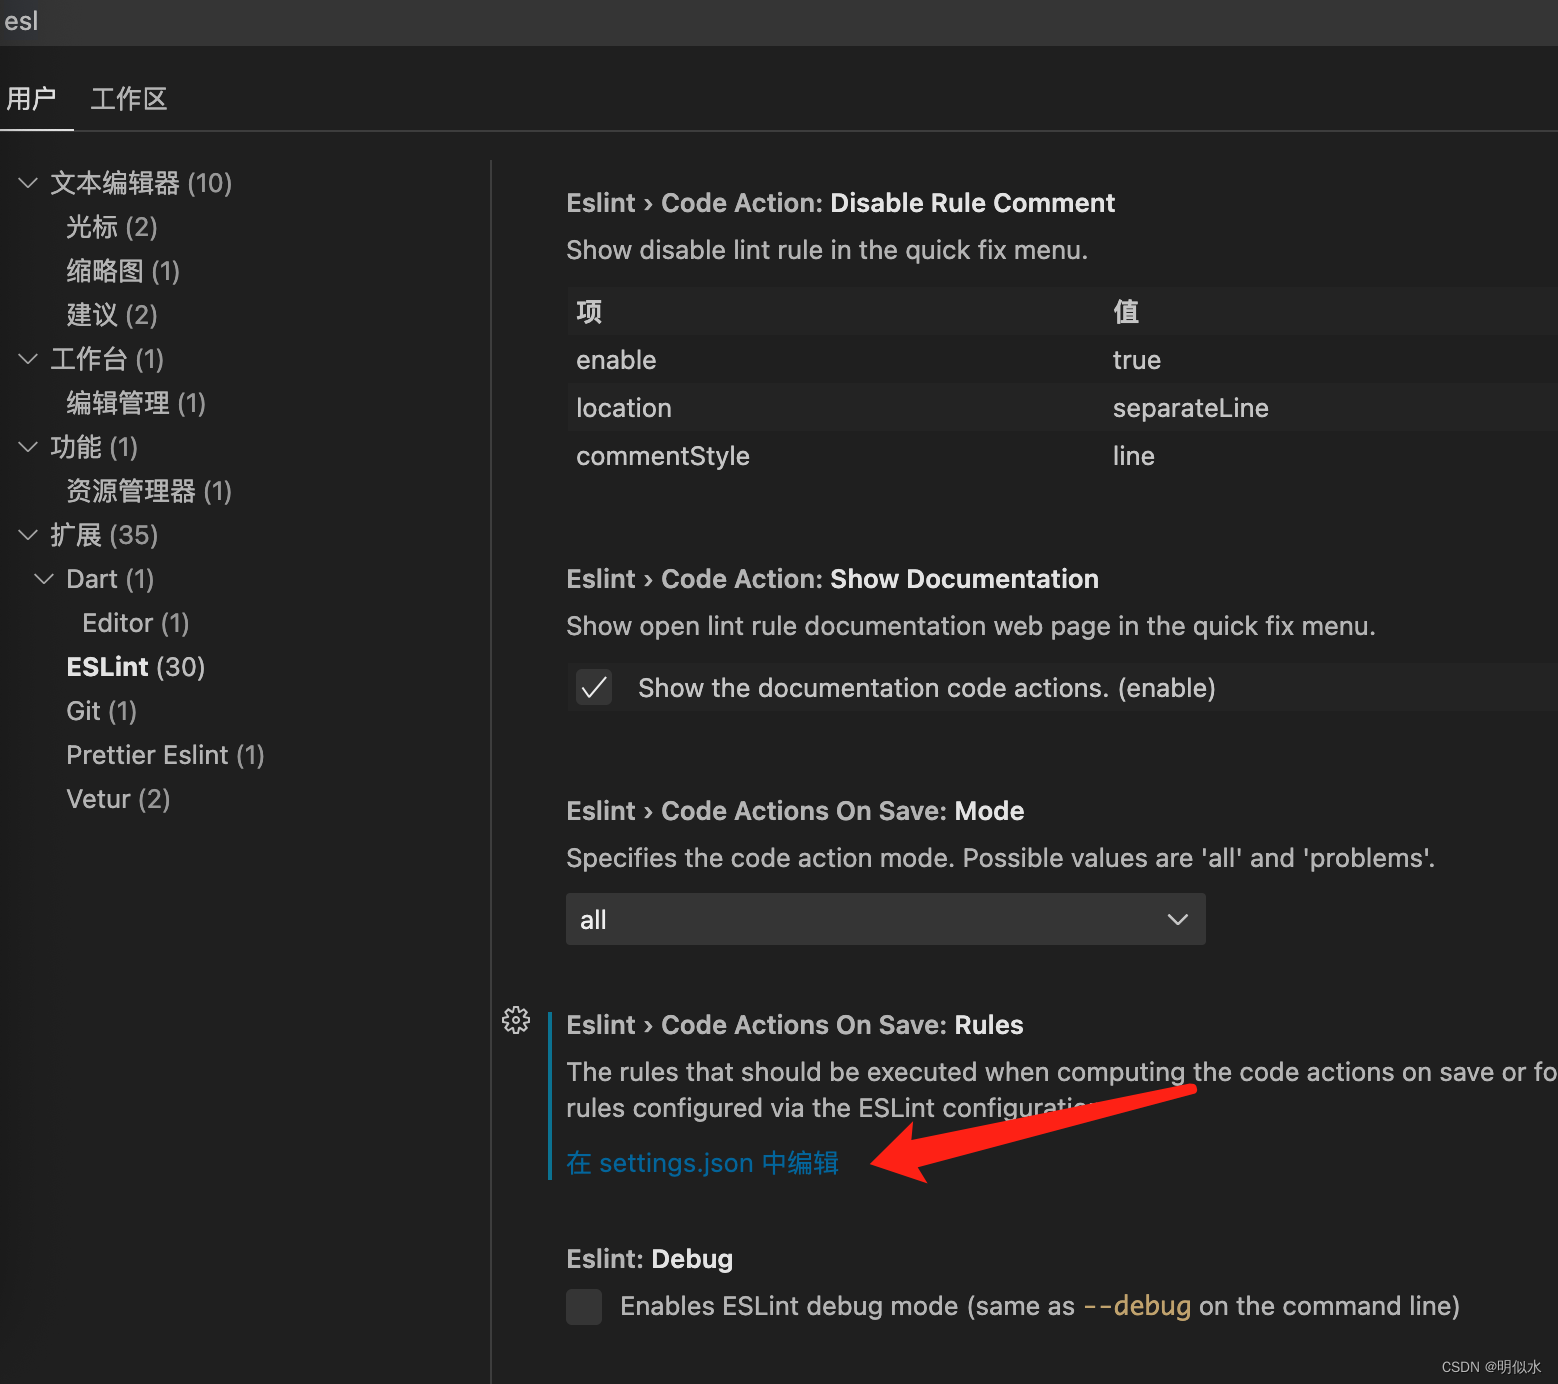Screen dimensions: 1558x1384
Task: Click the 值 column header
Action: click(1126, 312)
